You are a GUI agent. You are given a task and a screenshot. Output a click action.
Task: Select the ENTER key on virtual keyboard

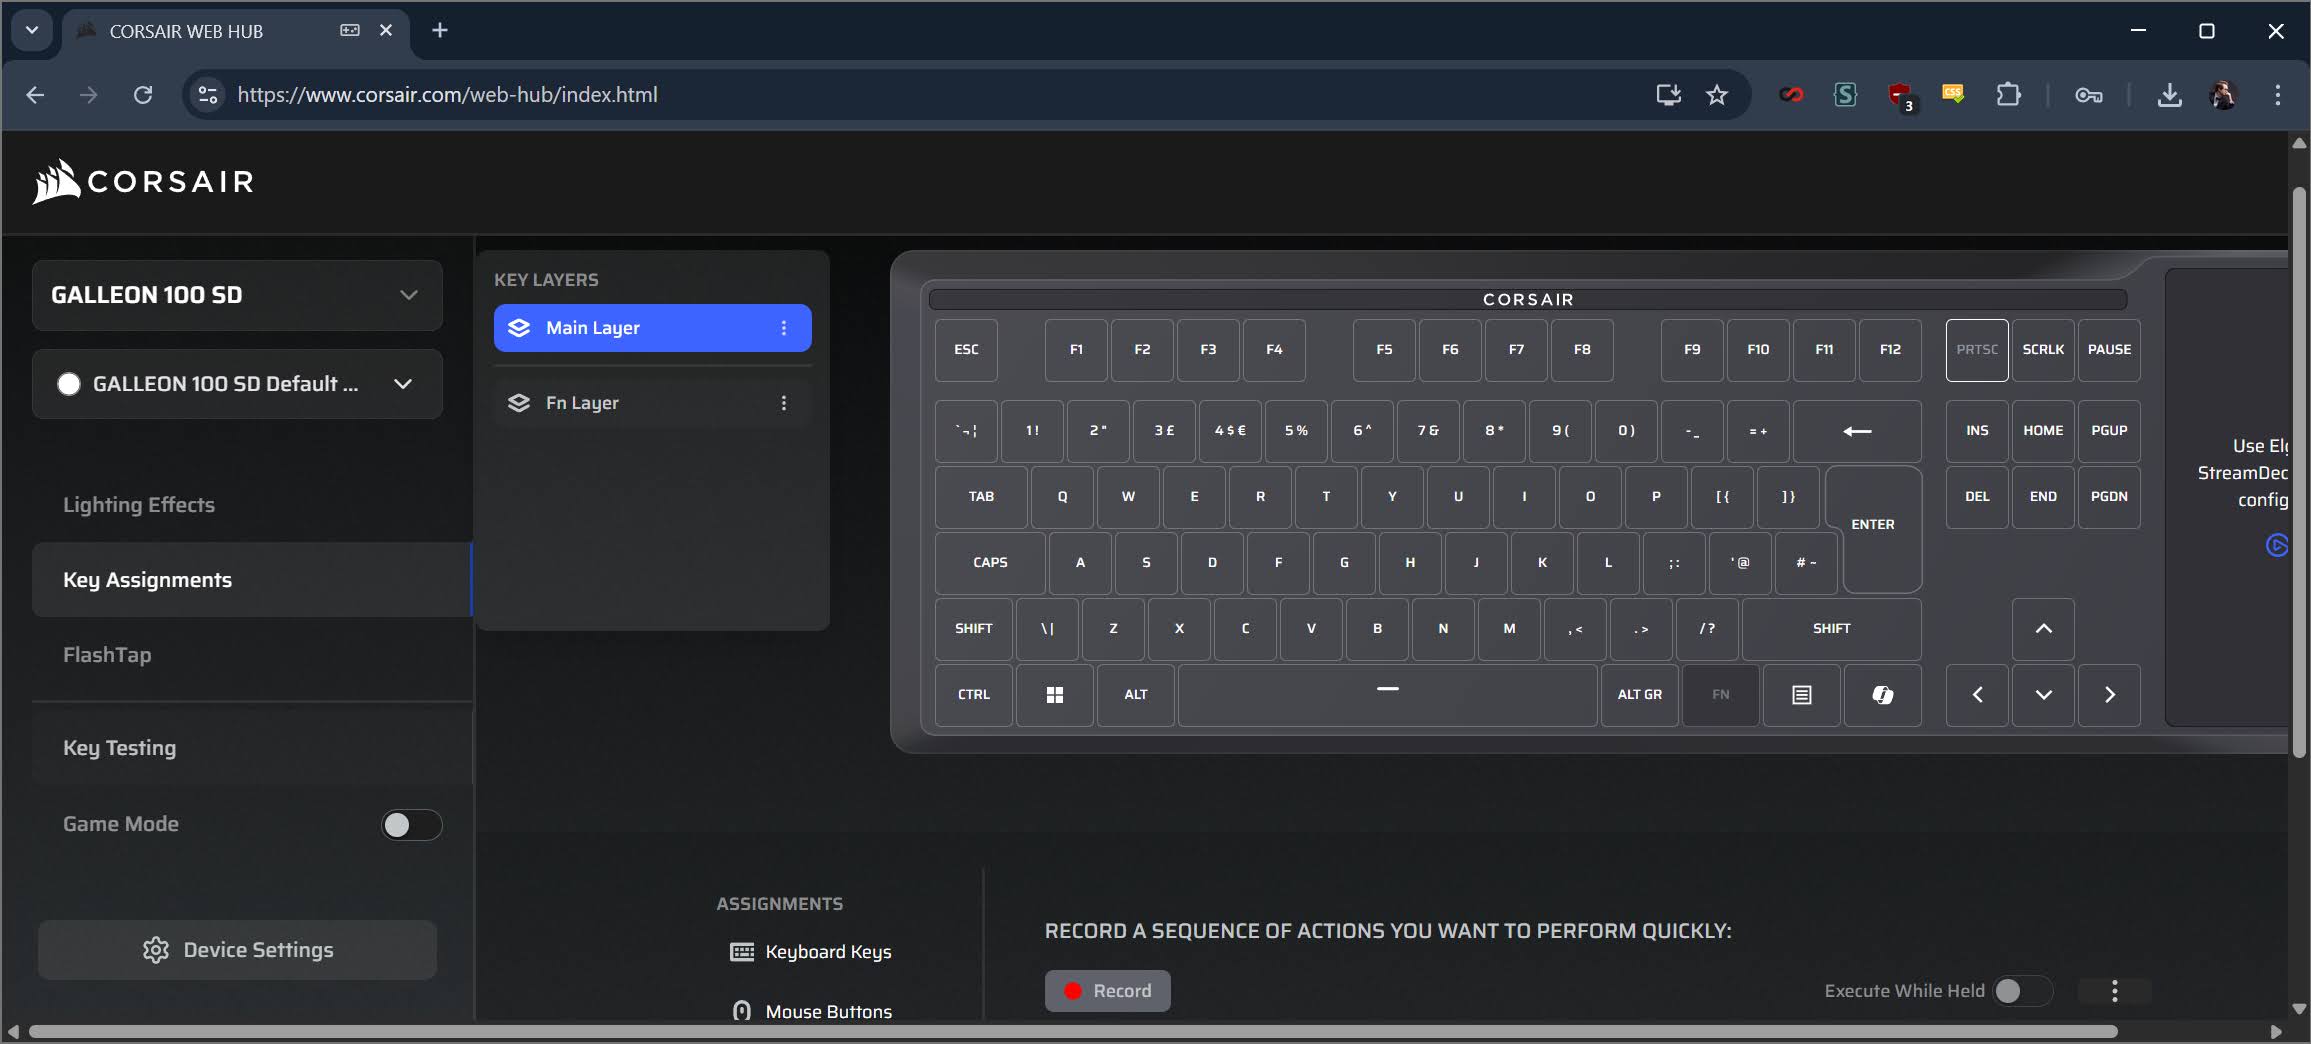(1873, 529)
